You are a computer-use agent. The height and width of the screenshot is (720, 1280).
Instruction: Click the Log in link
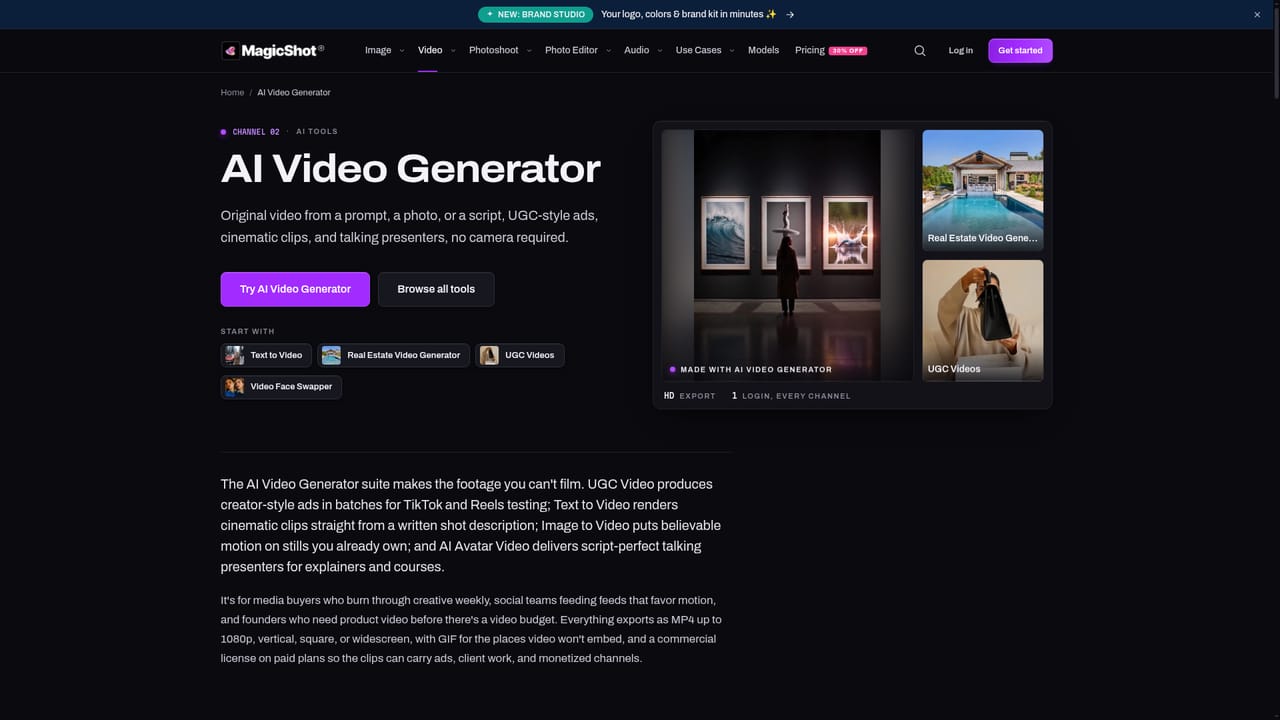click(961, 51)
